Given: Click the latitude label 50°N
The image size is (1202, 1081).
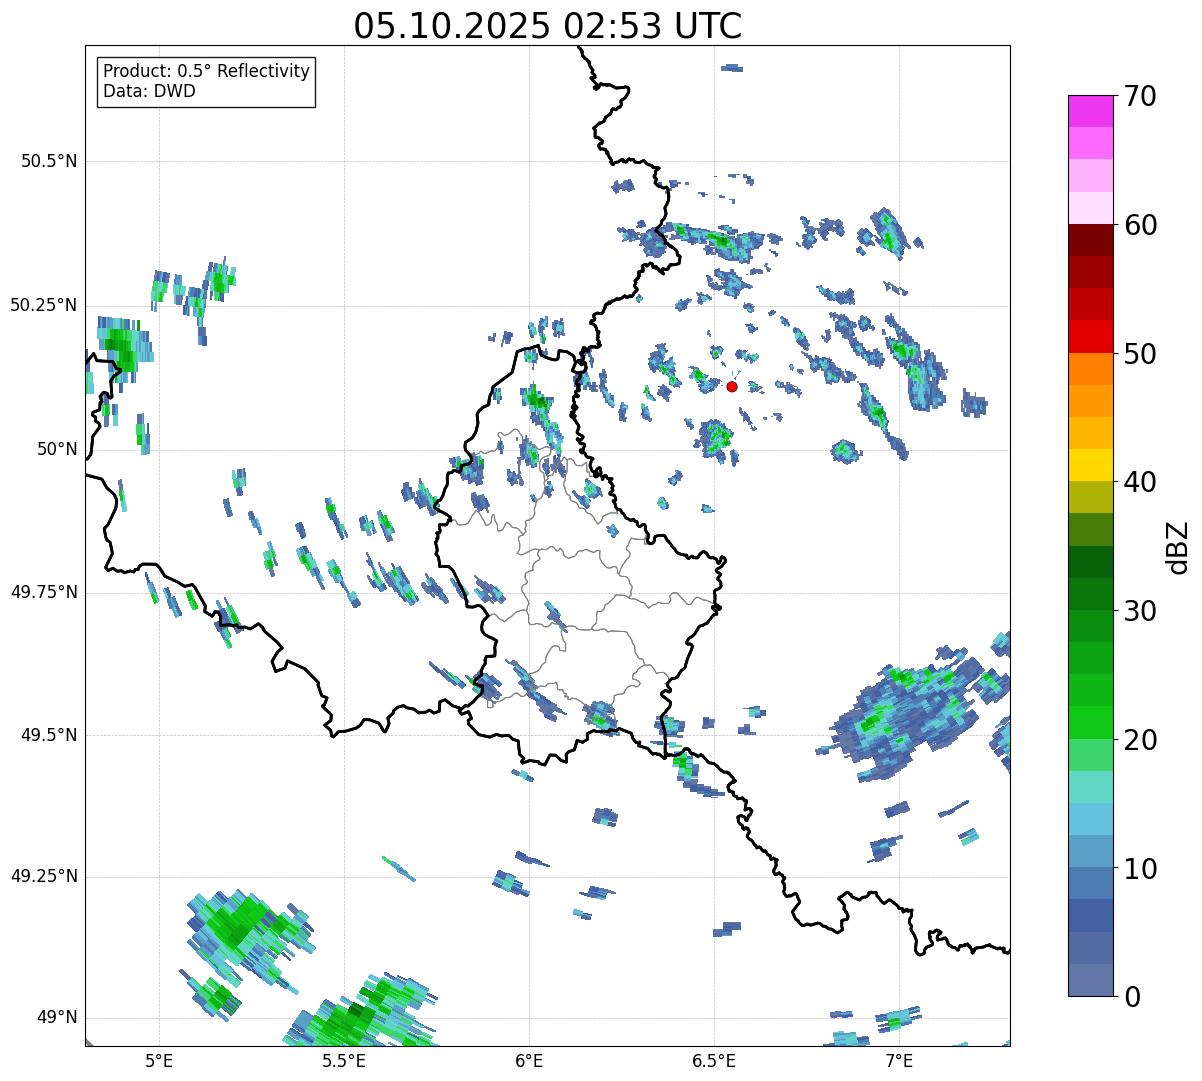Looking at the screenshot, I should click(57, 450).
